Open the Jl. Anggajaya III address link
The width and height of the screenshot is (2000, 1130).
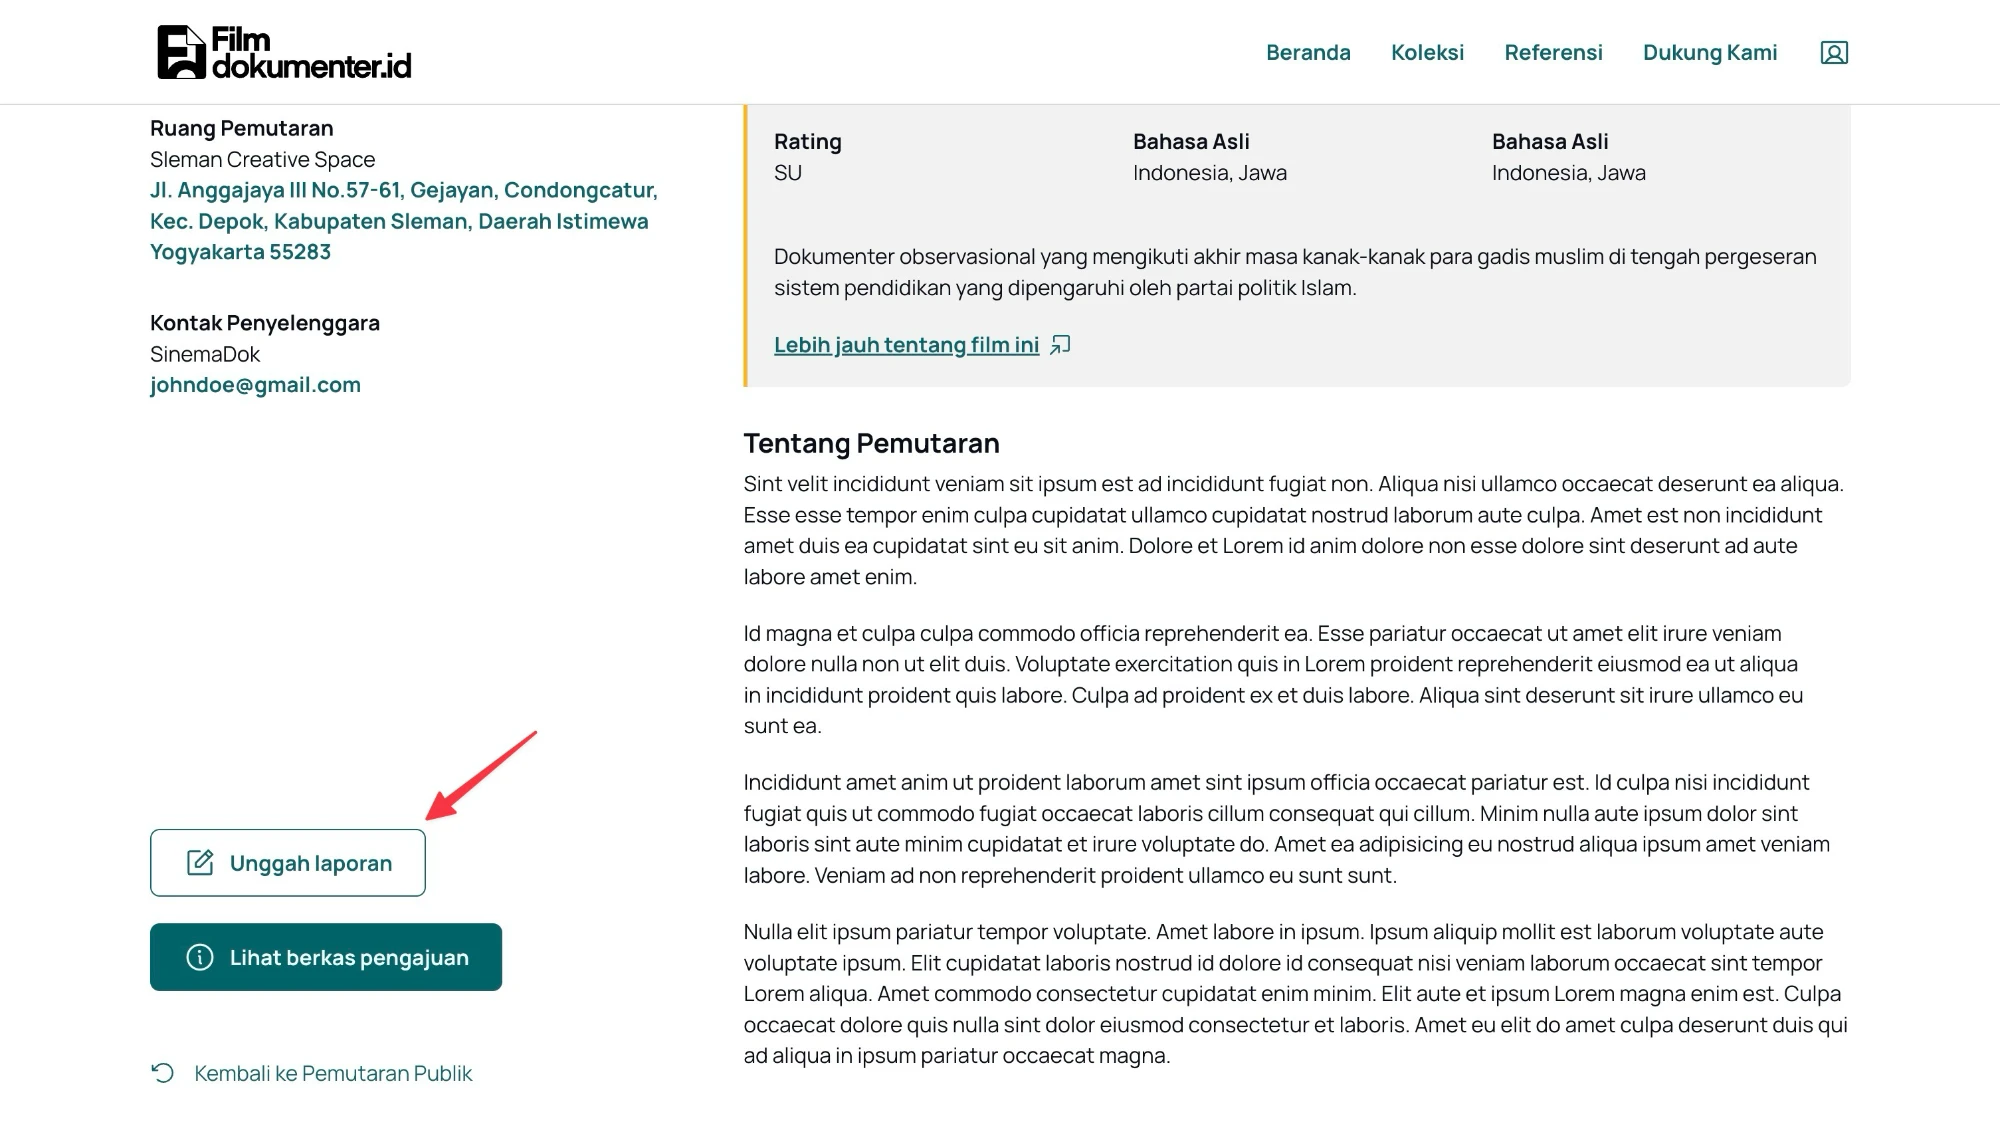click(x=403, y=221)
